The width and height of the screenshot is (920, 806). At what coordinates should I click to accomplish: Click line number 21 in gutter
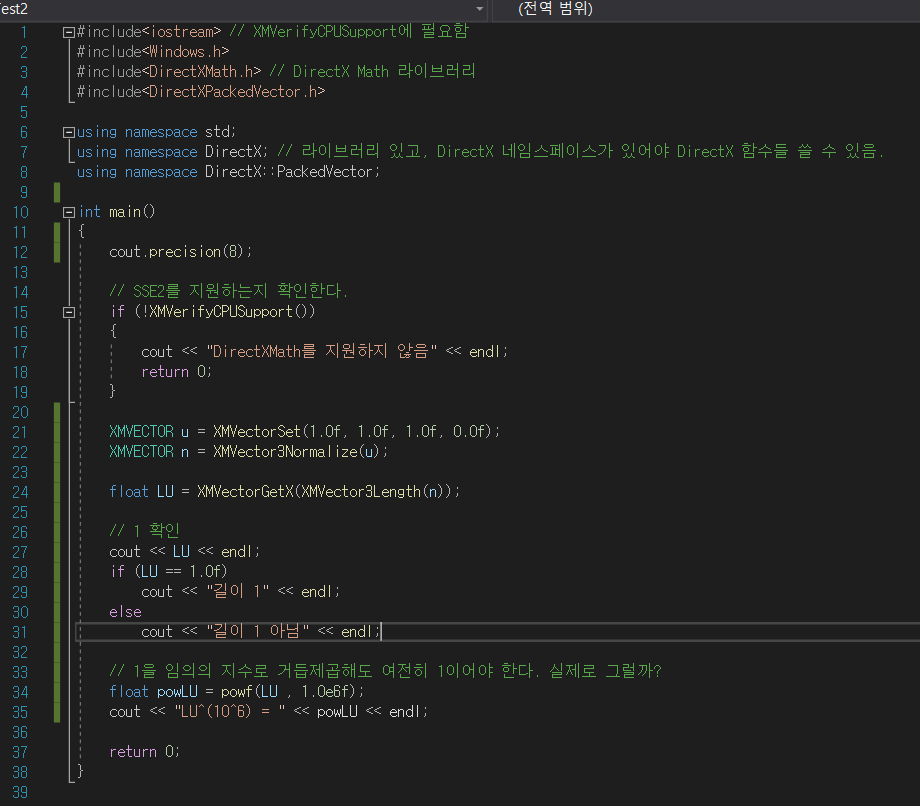click(20, 432)
